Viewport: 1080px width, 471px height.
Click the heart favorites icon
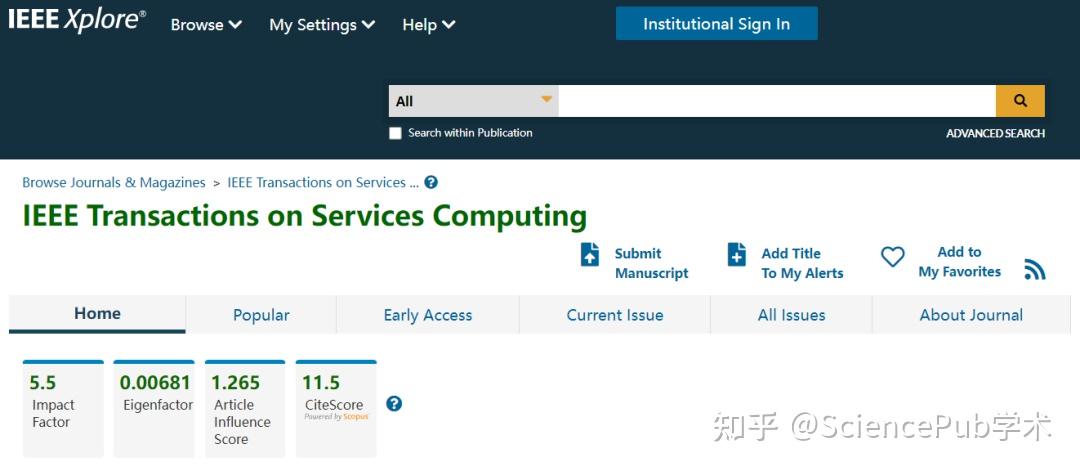892,258
